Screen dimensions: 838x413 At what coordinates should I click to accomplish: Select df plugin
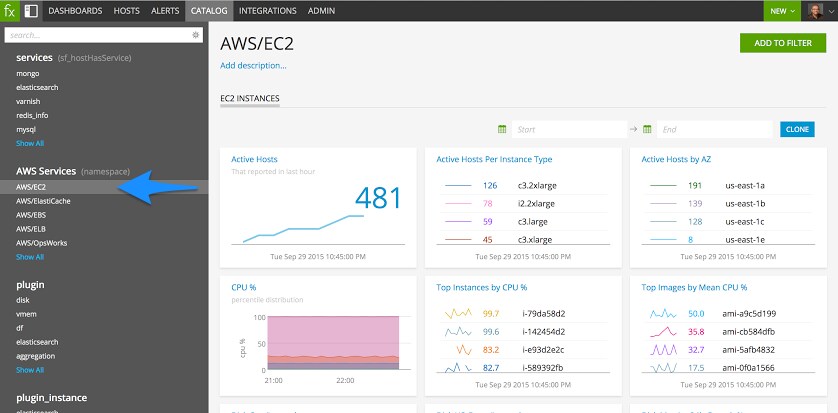click(19, 328)
